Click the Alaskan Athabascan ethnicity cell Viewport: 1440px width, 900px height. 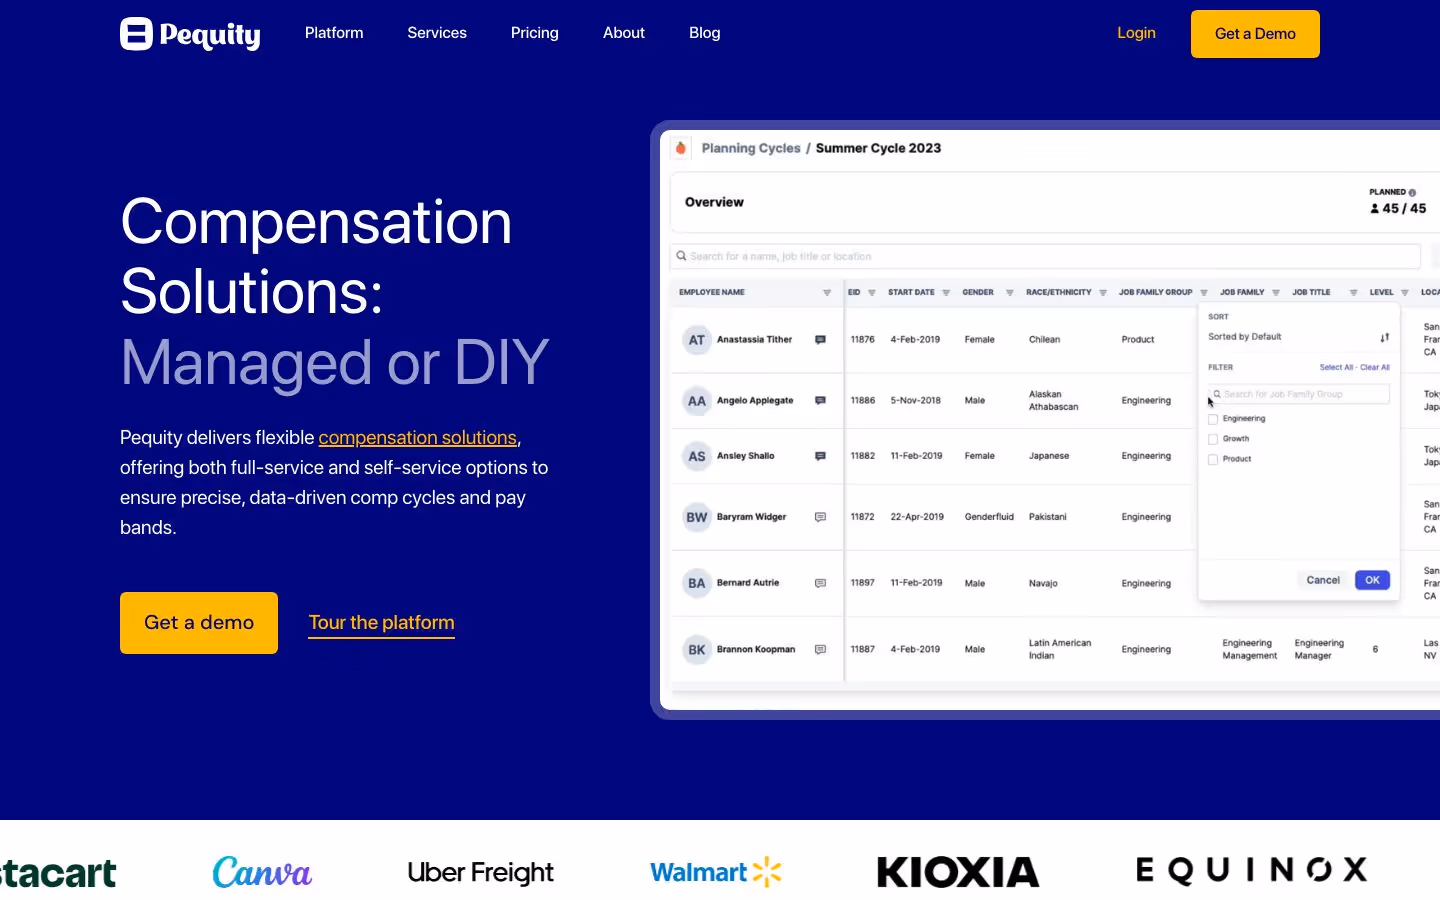[x=1053, y=401]
